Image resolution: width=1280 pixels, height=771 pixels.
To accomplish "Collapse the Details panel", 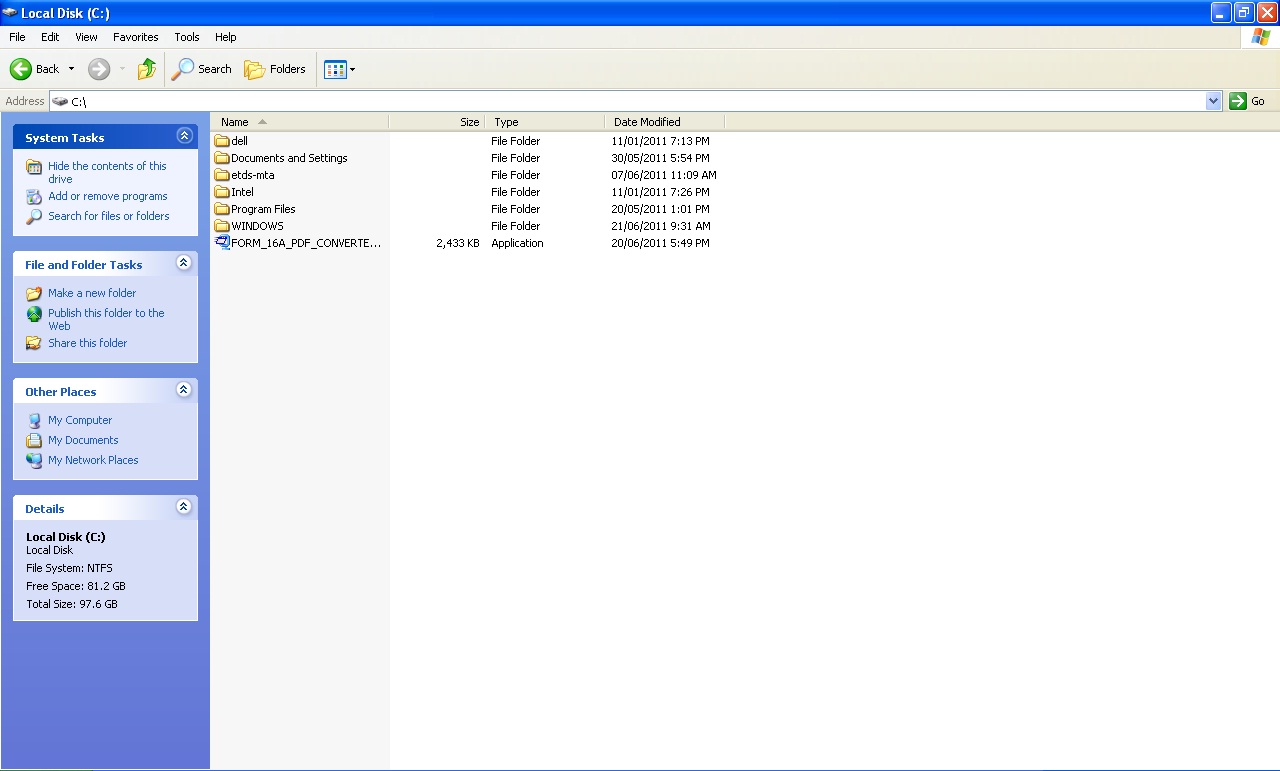I will pyautogui.click(x=184, y=507).
